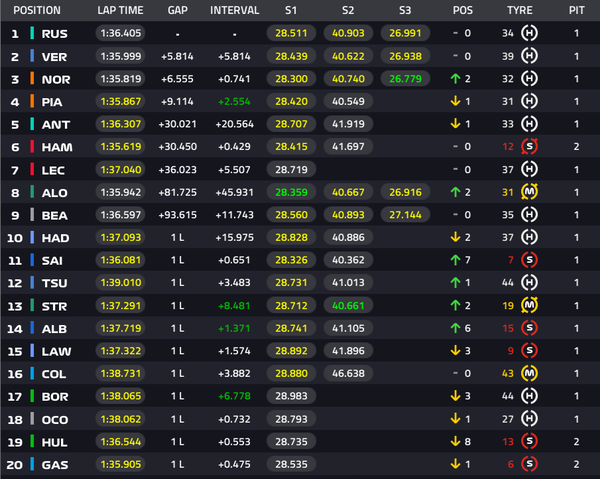Click NOR's green position-gain arrow
600x479 pixels.
tap(455, 79)
